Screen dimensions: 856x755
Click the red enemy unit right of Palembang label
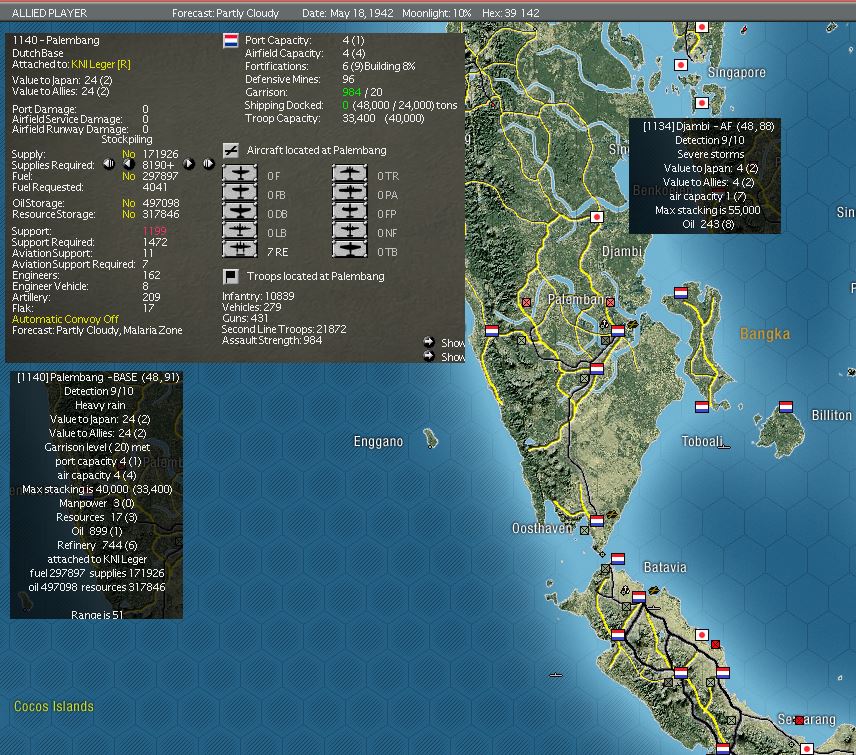click(x=610, y=302)
